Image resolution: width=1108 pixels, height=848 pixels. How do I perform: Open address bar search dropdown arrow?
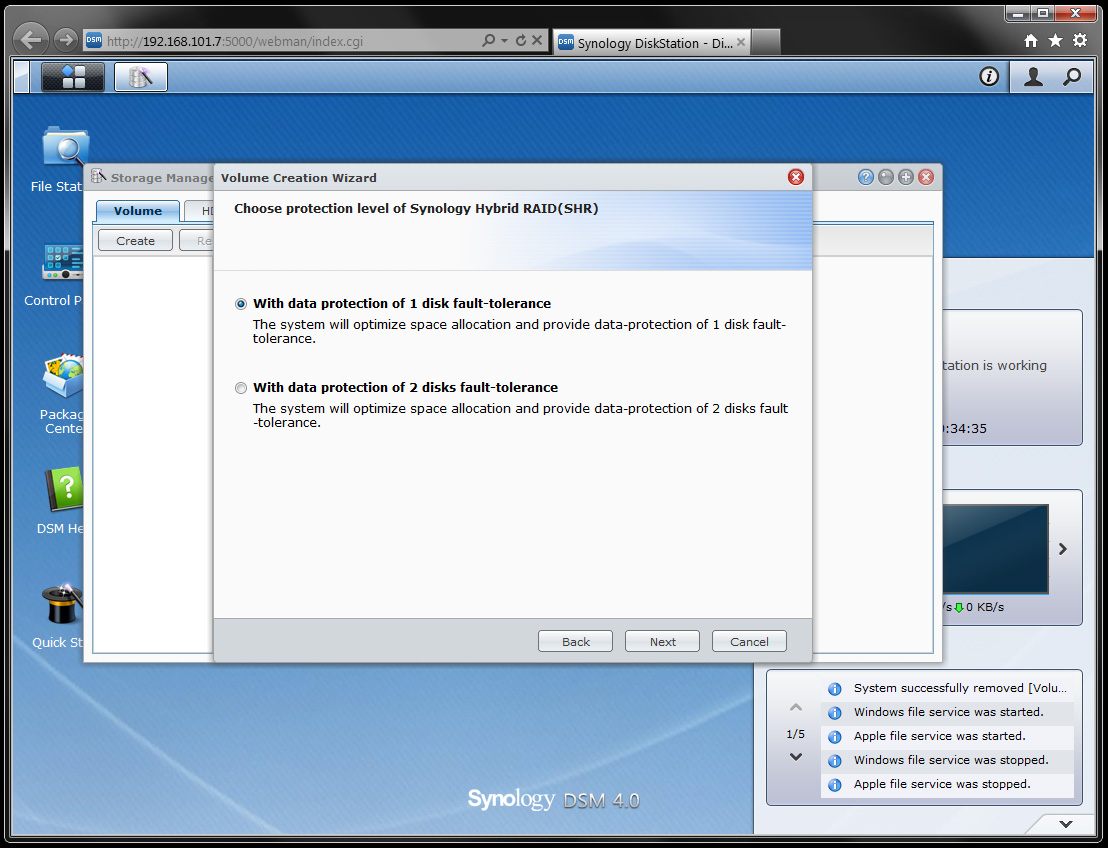pyautogui.click(x=504, y=40)
